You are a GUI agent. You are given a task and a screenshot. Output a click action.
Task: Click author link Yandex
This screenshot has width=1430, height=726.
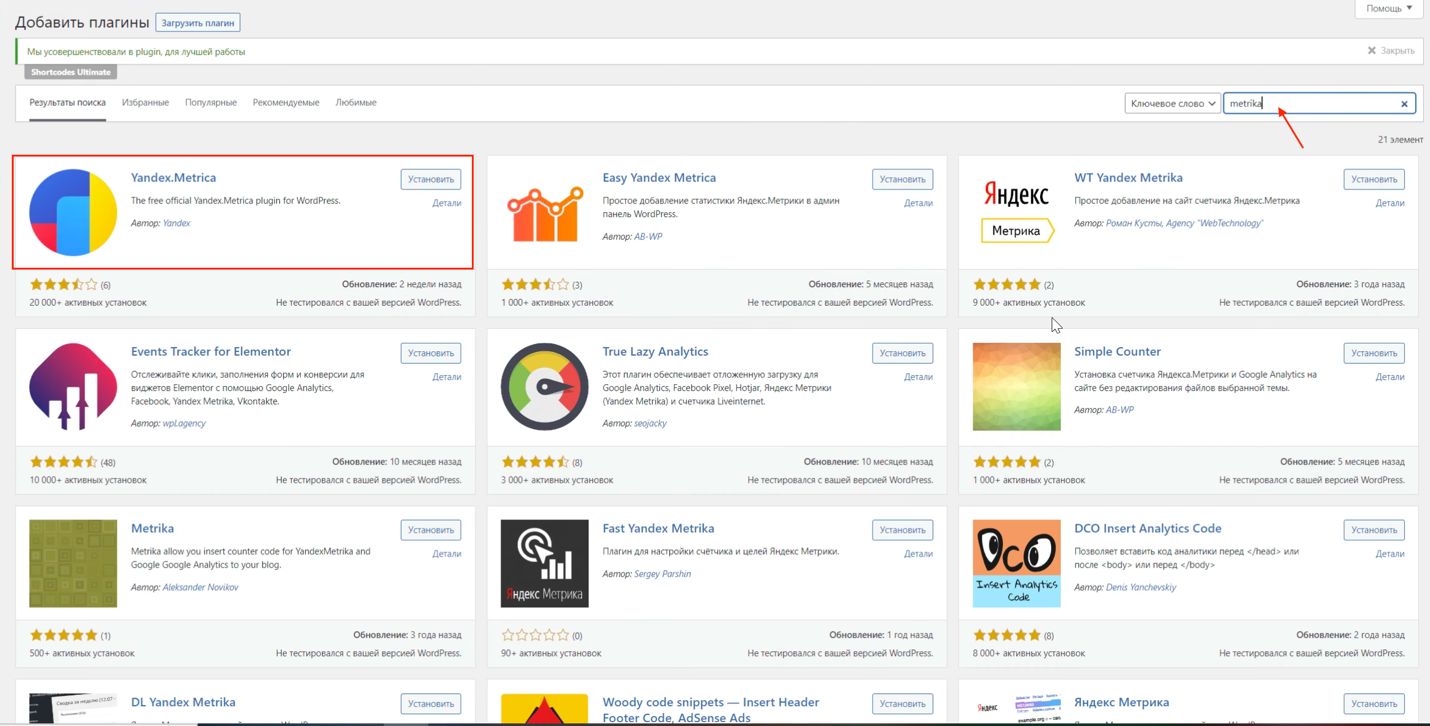click(x=176, y=224)
